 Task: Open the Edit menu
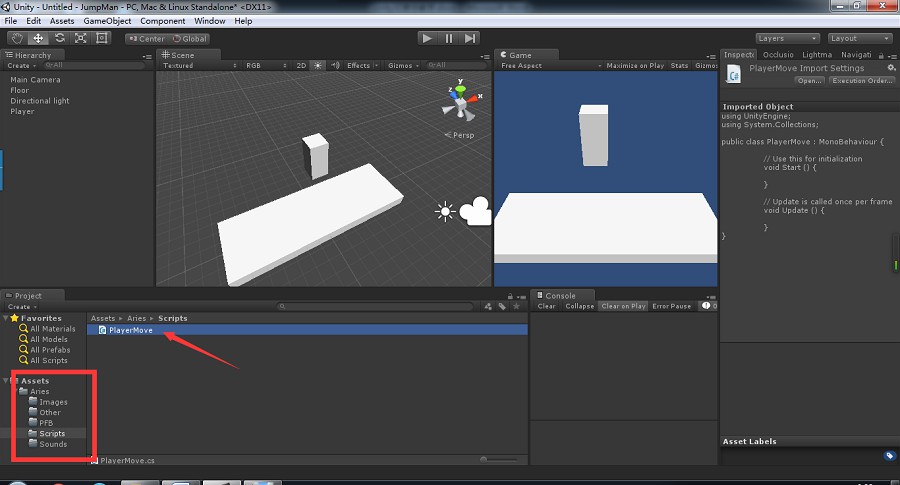coord(33,21)
